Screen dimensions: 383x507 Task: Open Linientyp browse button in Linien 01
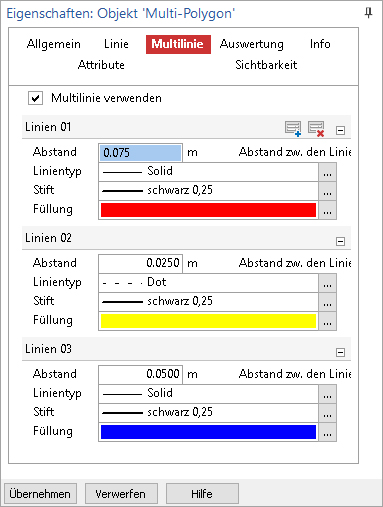(327, 172)
